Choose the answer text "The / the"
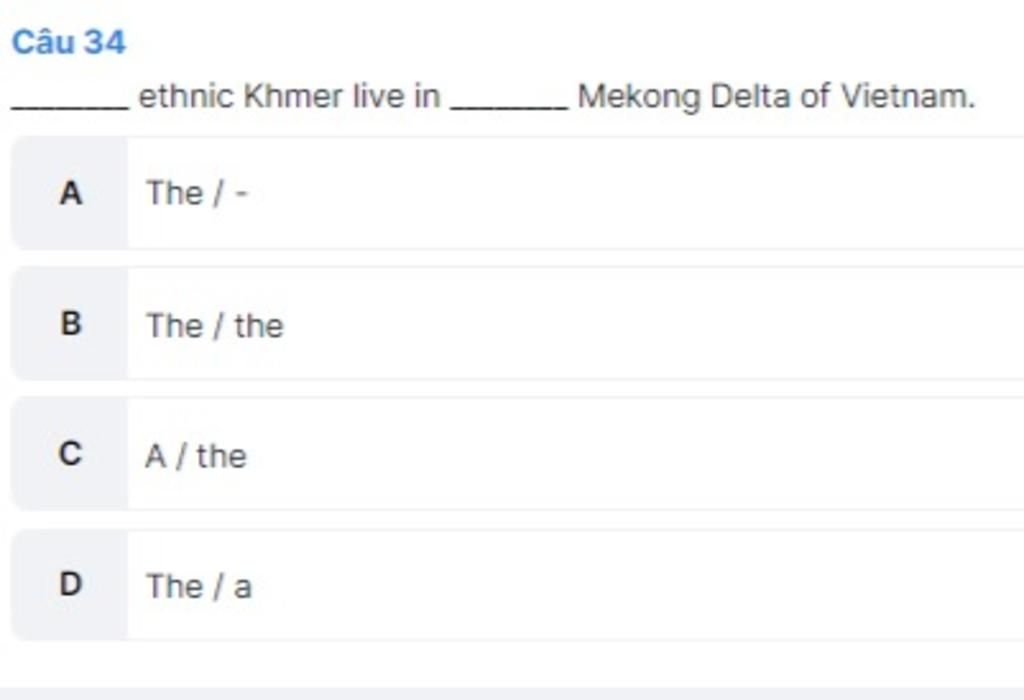Image resolution: width=1024 pixels, height=700 pixels. [215, 325]
